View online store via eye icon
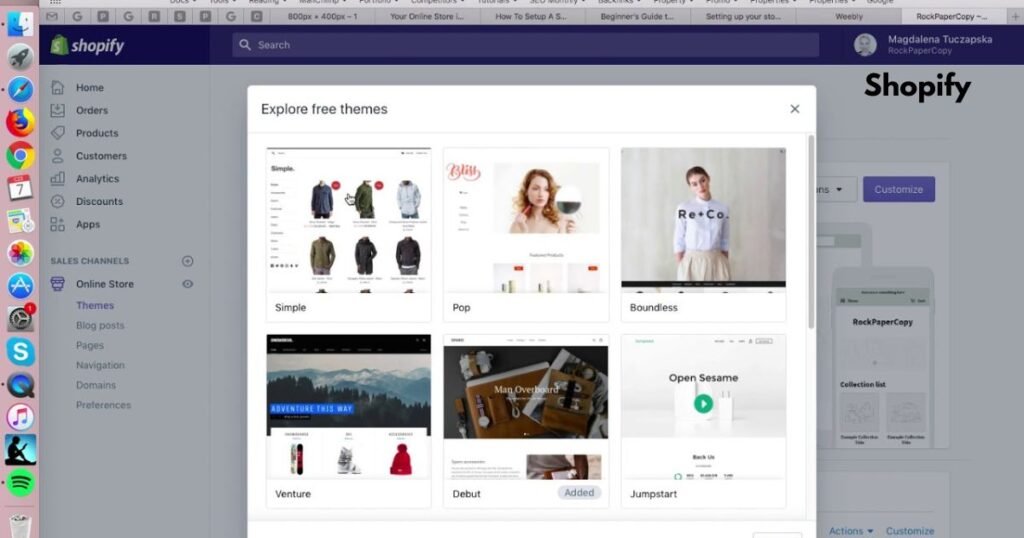The image size is (1024, 538). point(187,284)
